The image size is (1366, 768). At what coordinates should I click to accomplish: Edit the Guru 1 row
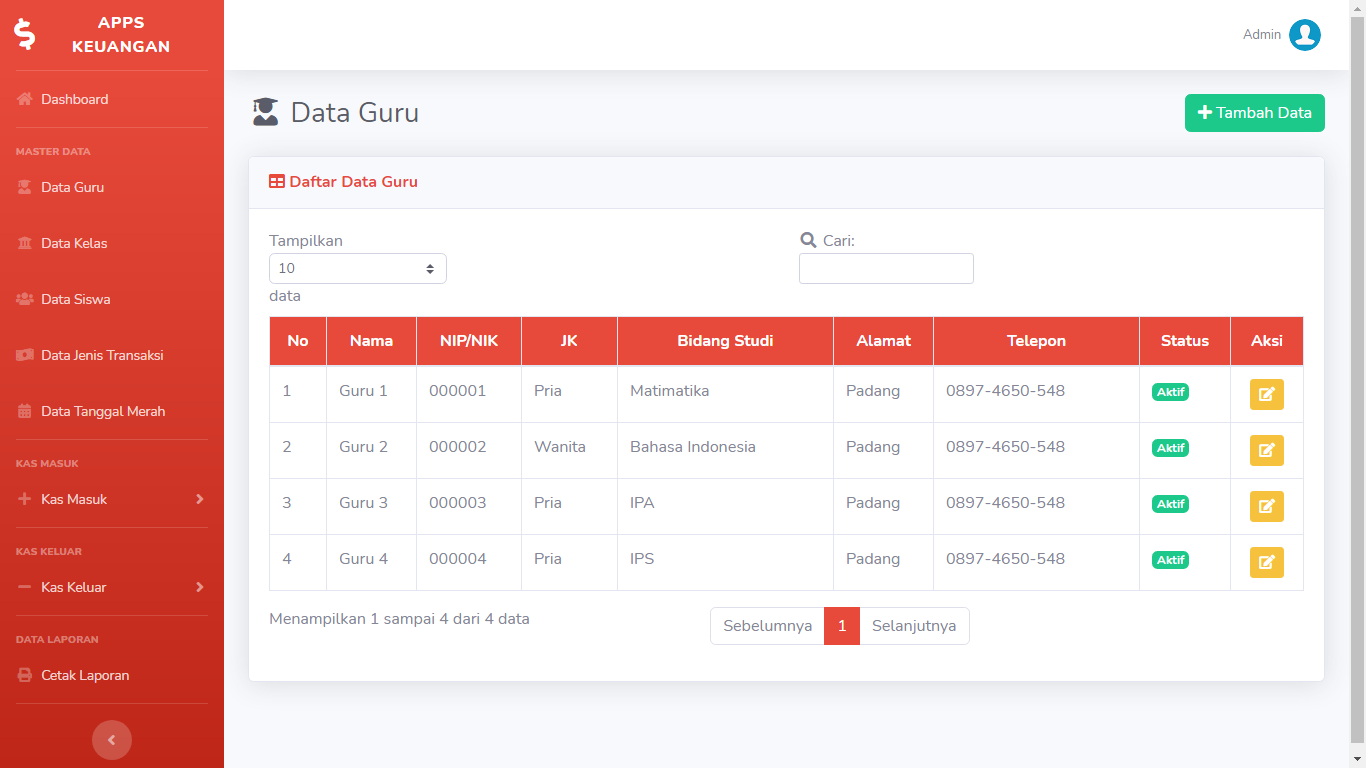tap(1267, 394)
